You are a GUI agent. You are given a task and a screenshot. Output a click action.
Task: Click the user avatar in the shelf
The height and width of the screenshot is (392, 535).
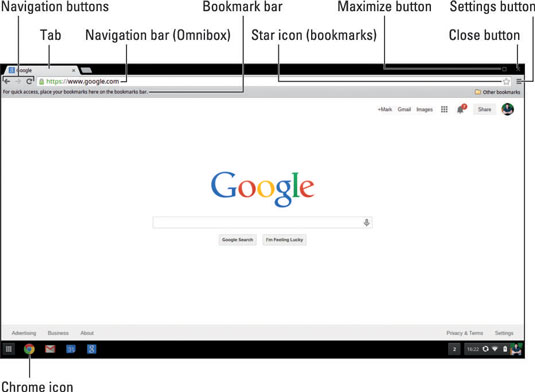coord(516,349)
